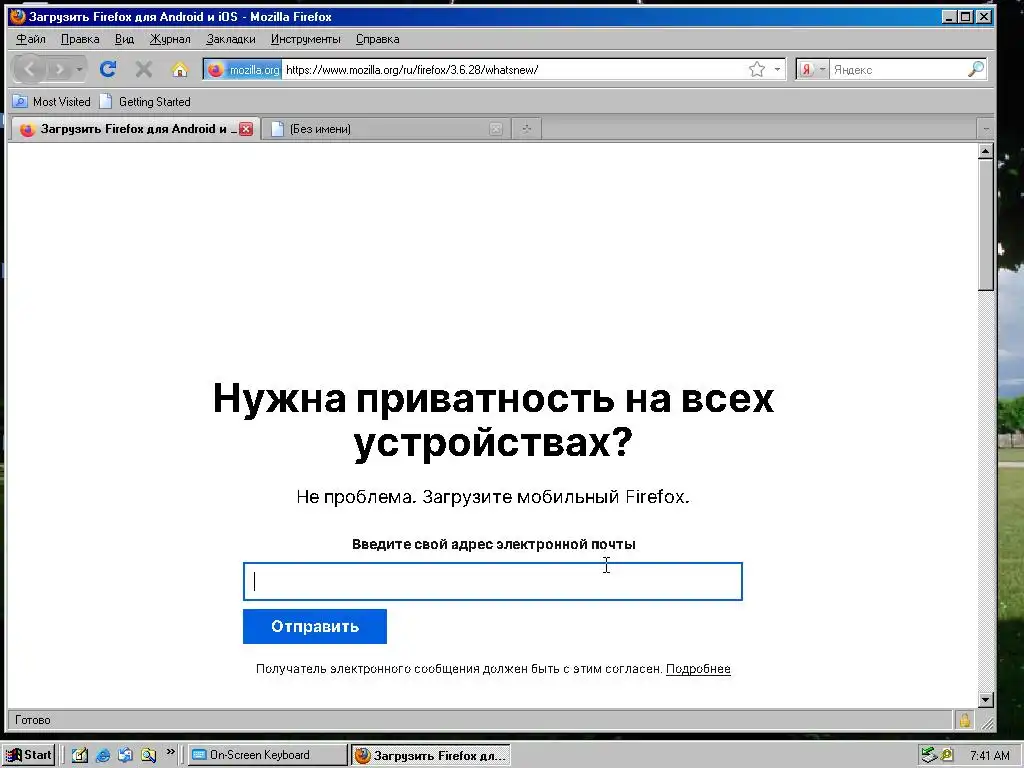
Task: Click the Show Desktop quick launch icon
Action: (x=80, y=756)
